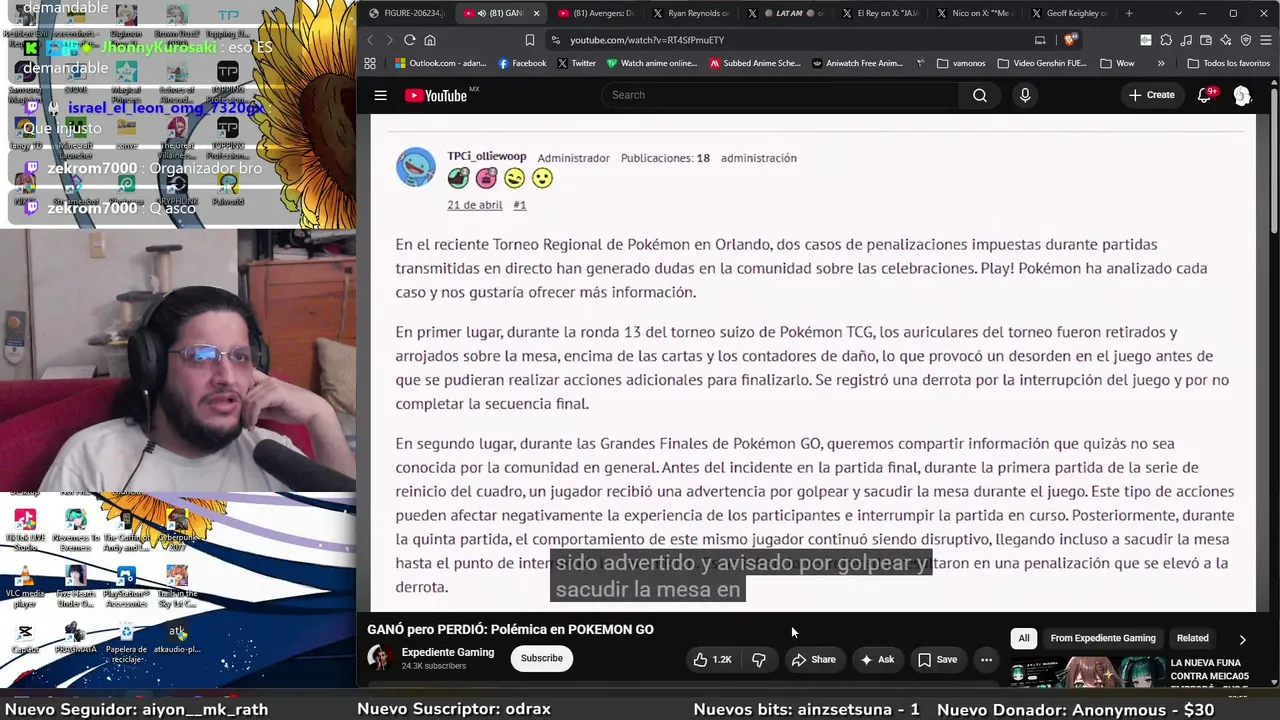Share the video
Image resolution: width=1280 pixels, height=720 pixels.
[813, 659]
